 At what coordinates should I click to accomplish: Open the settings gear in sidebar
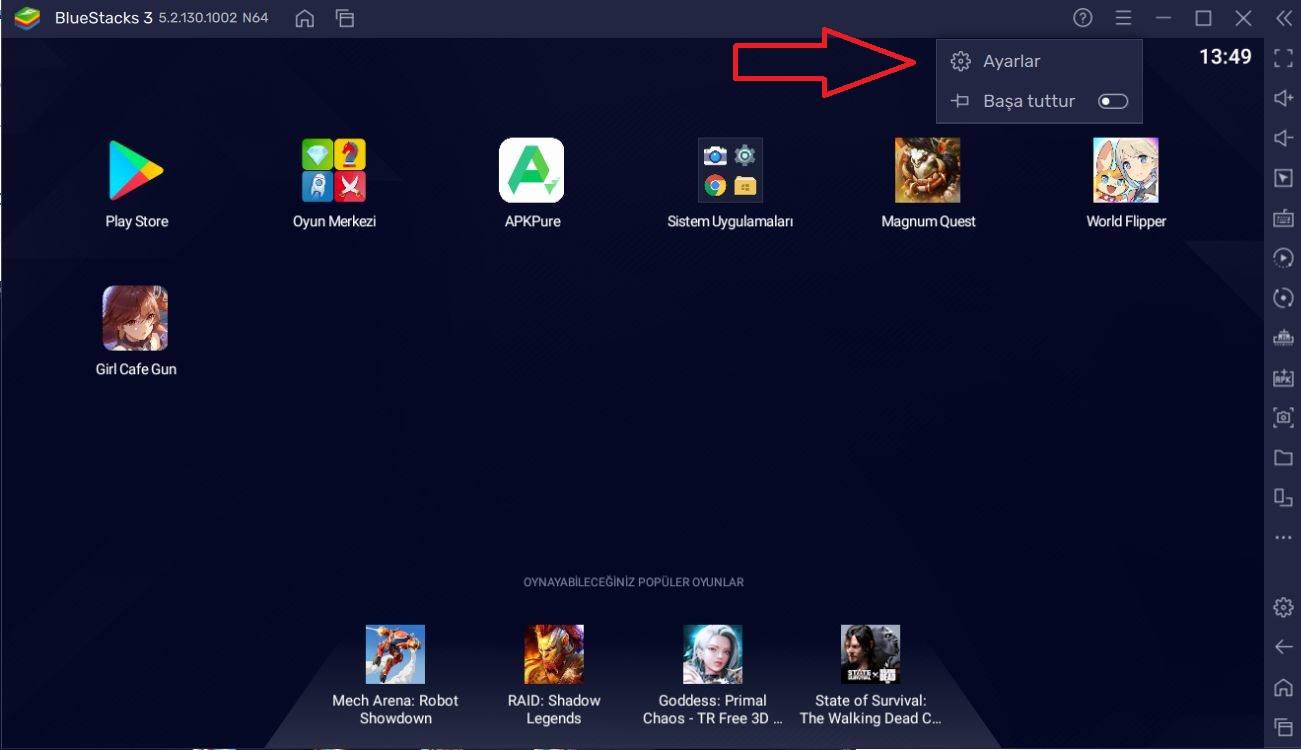click(x=1283, y=607)
